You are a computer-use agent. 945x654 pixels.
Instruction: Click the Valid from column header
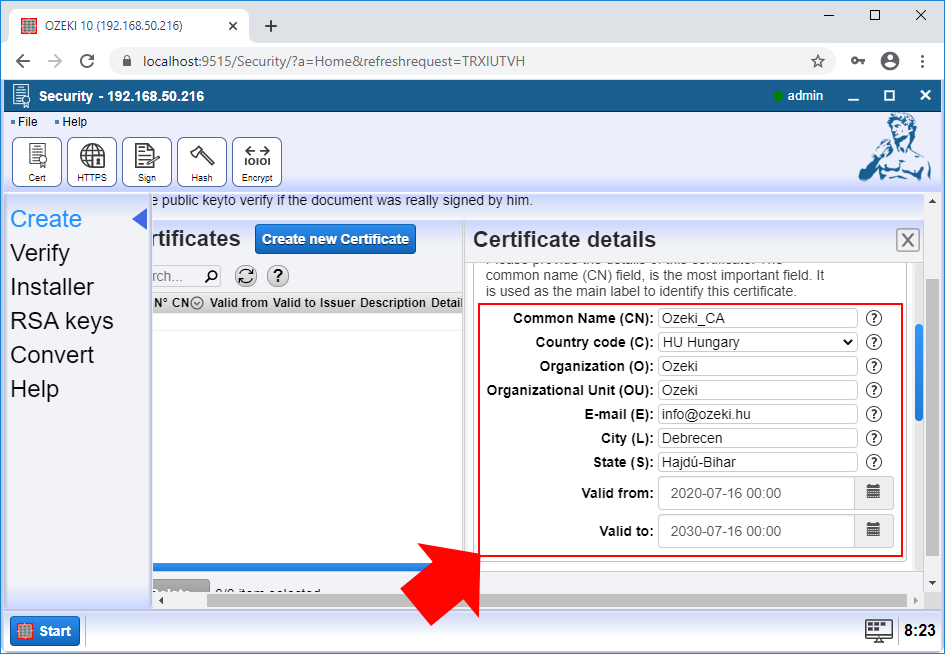[239, 303]
